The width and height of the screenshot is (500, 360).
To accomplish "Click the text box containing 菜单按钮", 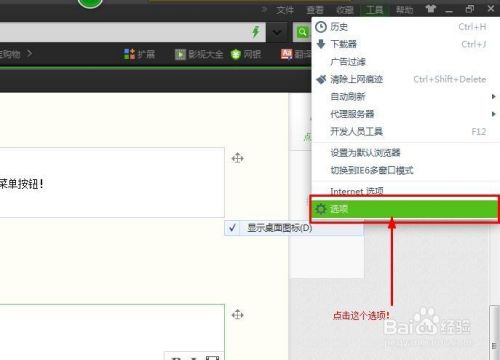I will [x=112, y=182].
